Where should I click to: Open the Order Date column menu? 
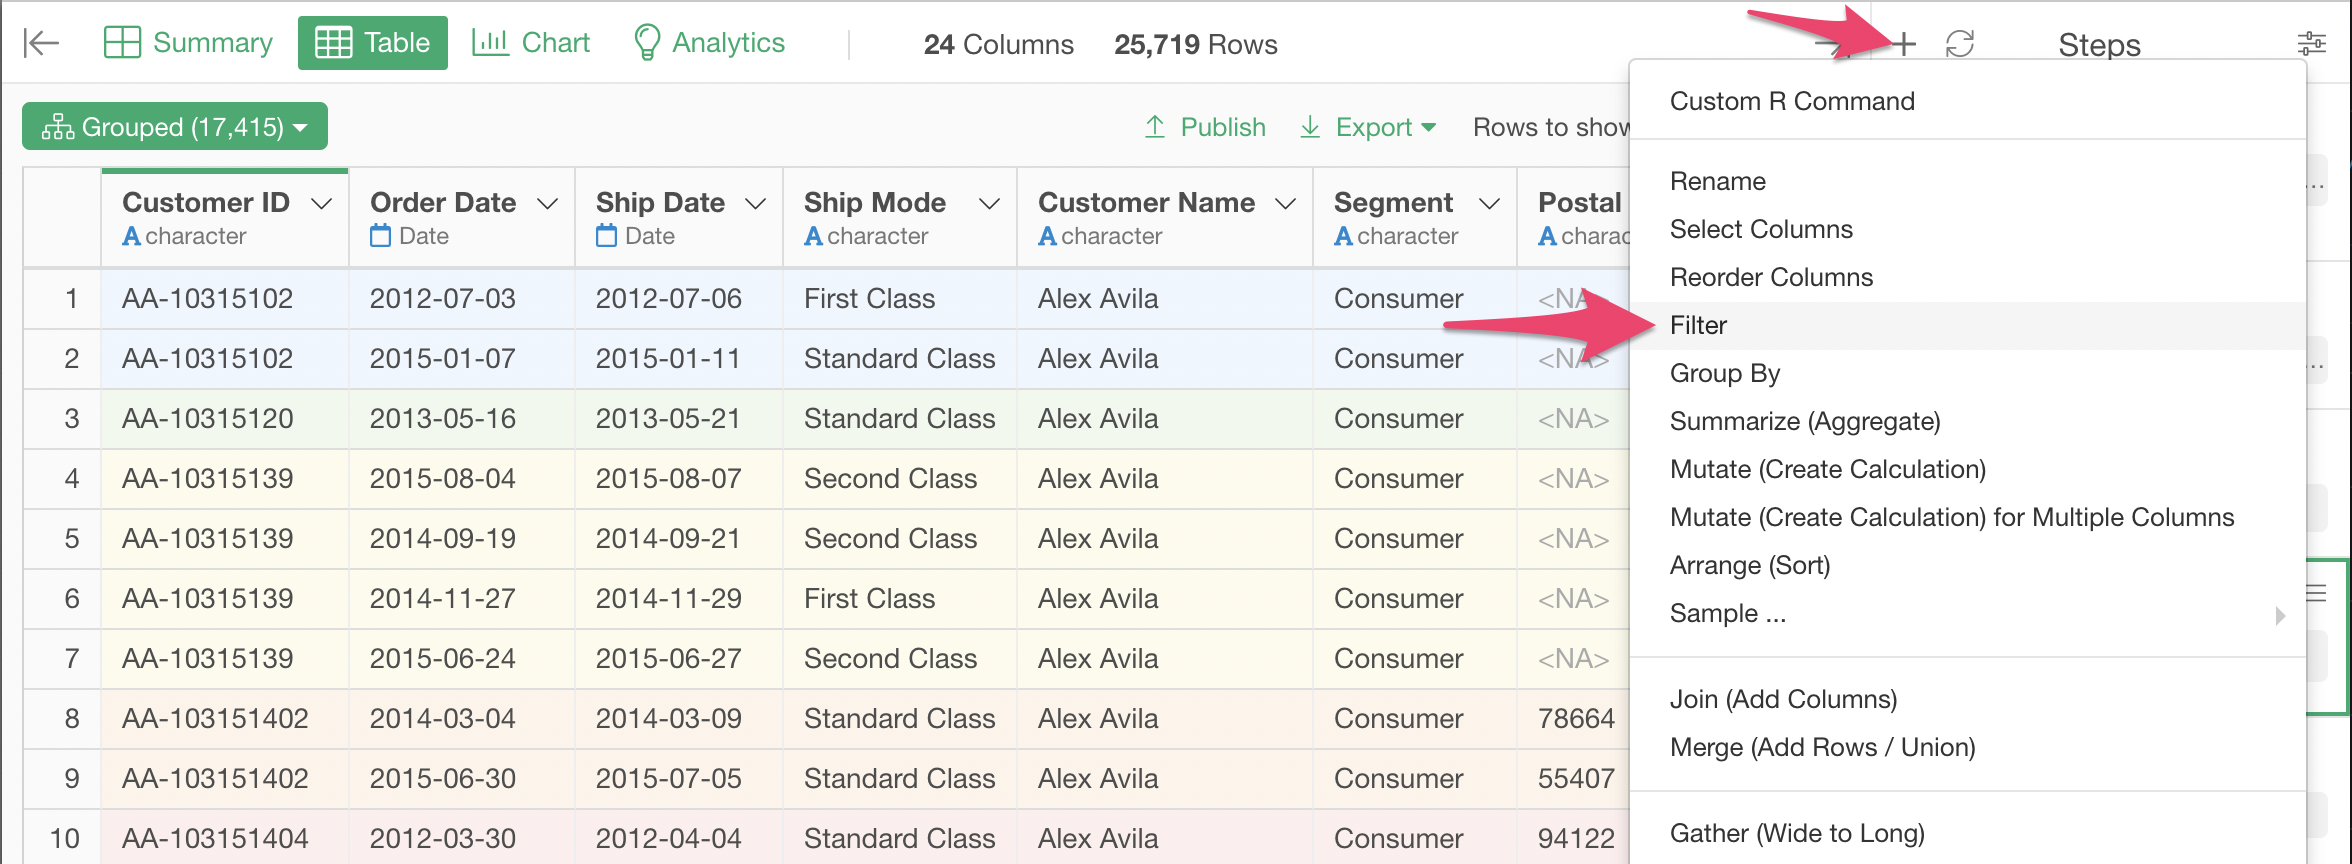(547, 203)
